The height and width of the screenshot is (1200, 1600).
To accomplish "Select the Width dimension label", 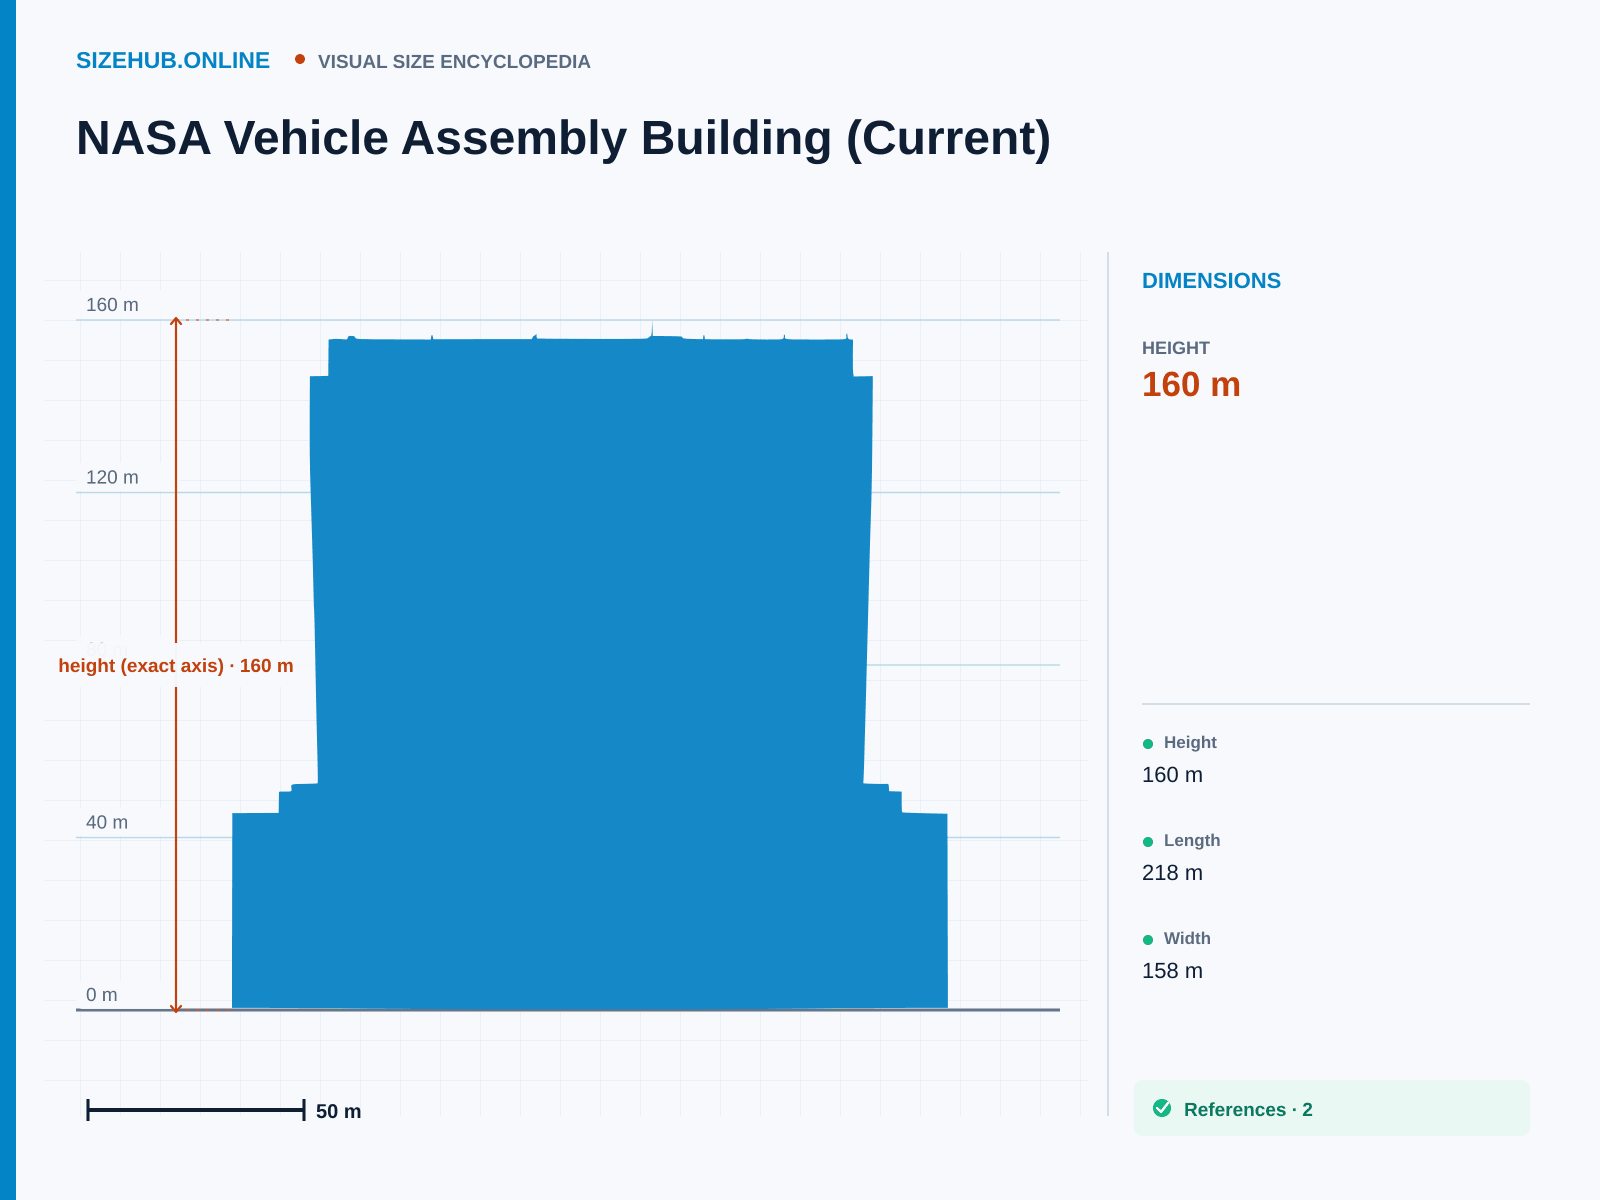I will click(1187, 938).
